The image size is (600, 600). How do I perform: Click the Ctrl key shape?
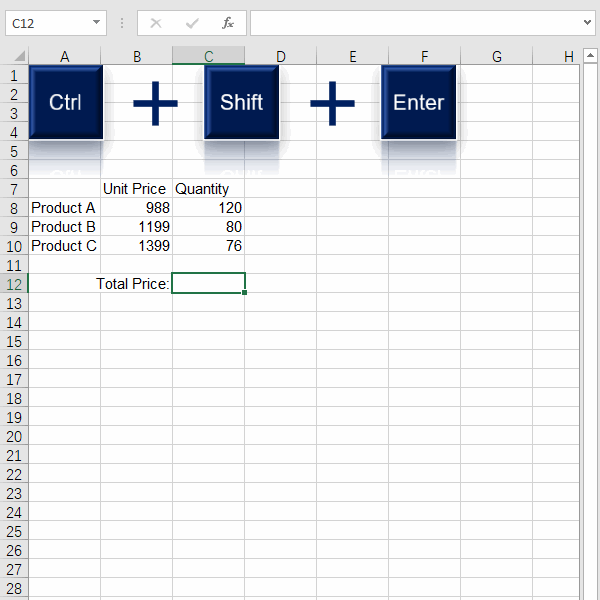[x=66, y=102]
